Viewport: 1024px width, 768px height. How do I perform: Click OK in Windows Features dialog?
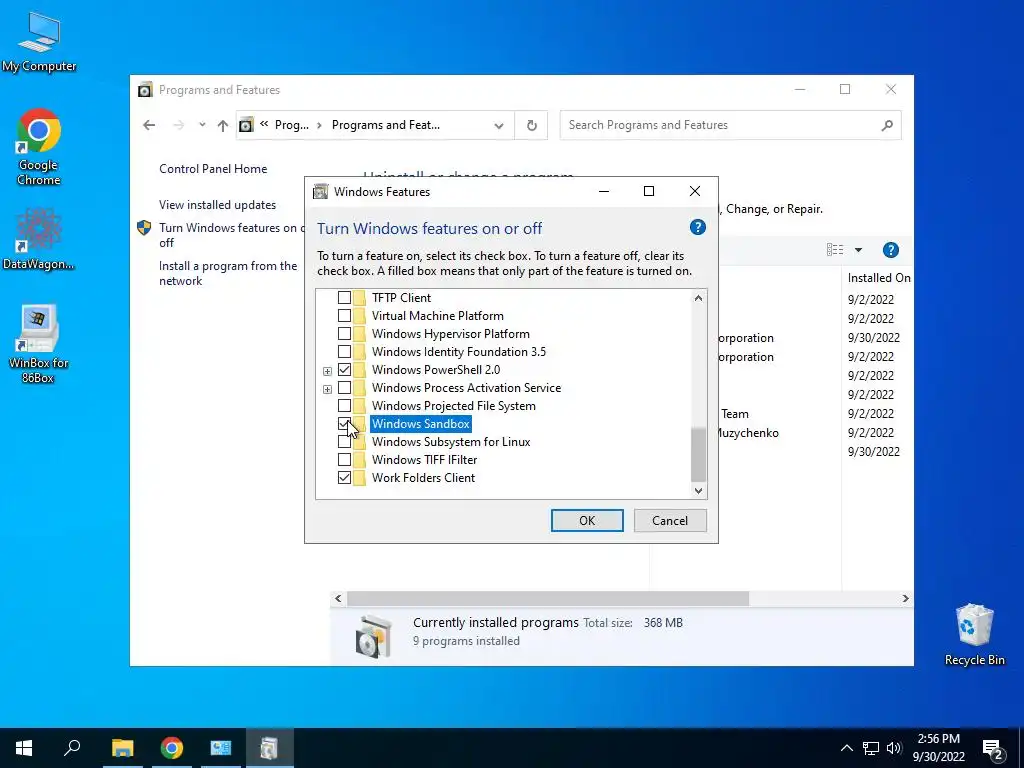[x=586, y=520]
